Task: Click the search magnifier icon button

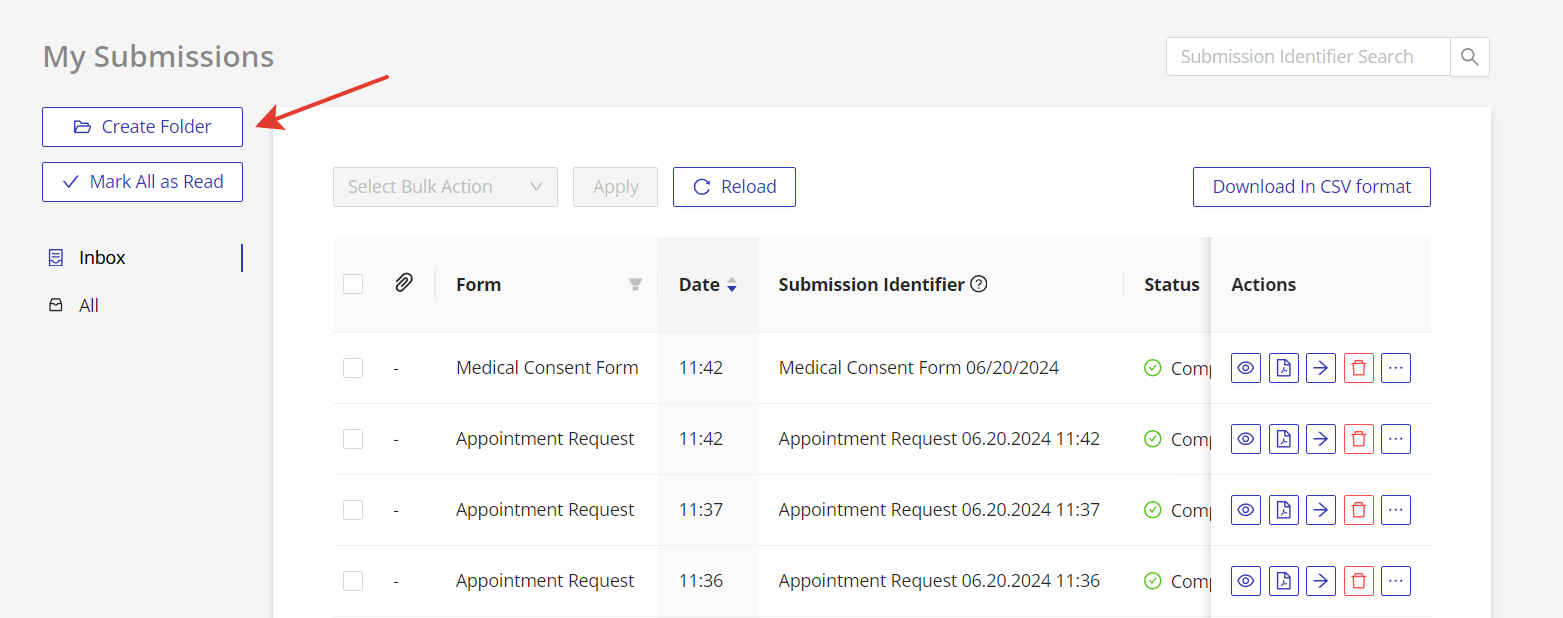Action: click(x=1469, y=57)
